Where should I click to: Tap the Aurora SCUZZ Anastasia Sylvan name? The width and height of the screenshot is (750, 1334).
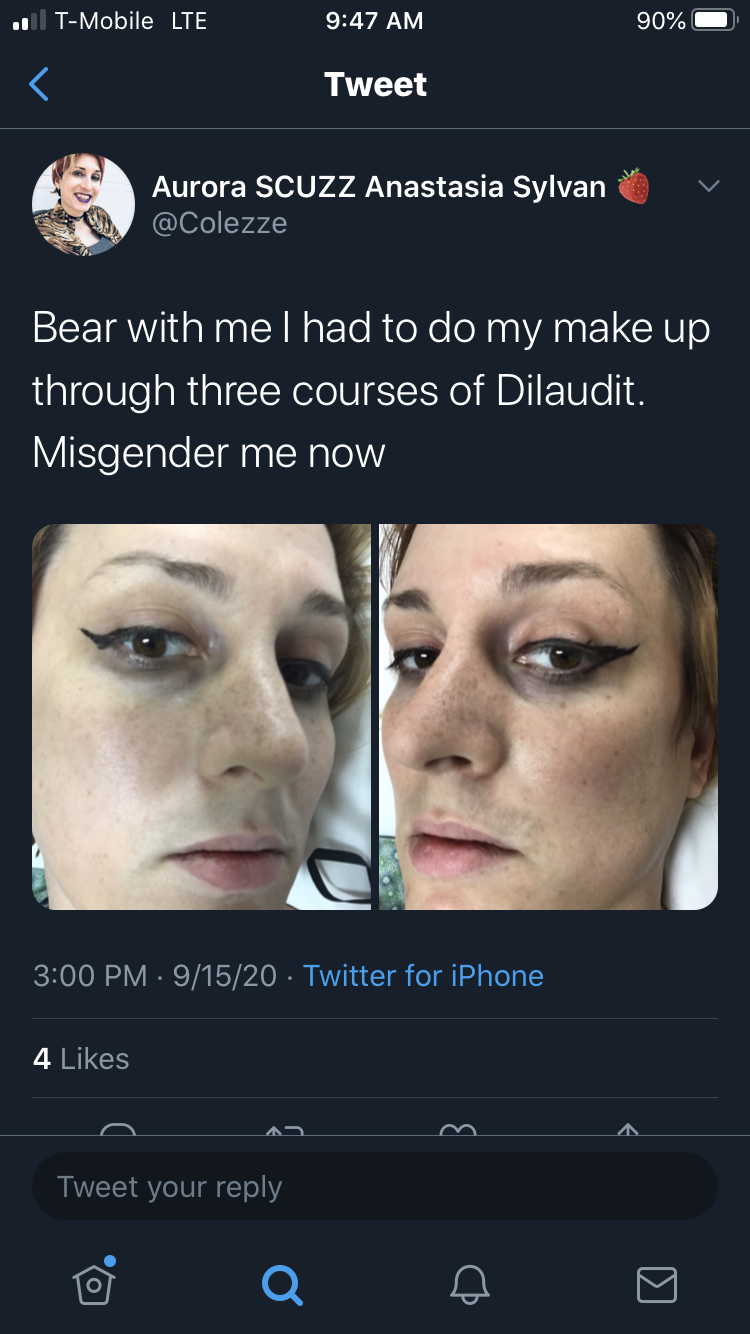pos(379,186)
